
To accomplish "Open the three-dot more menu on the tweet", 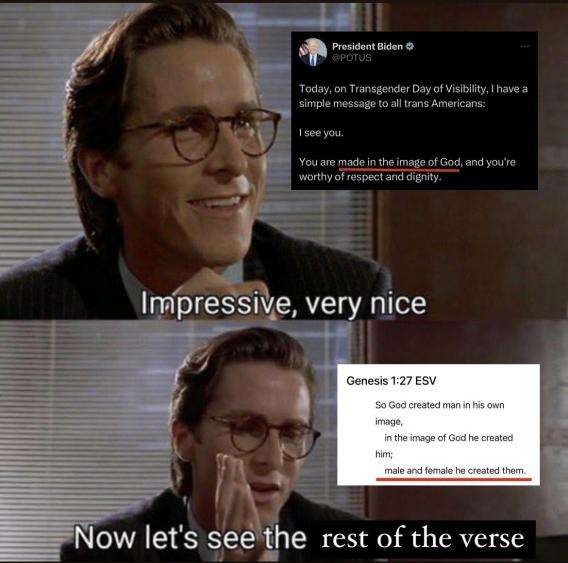I will (525, 46).
